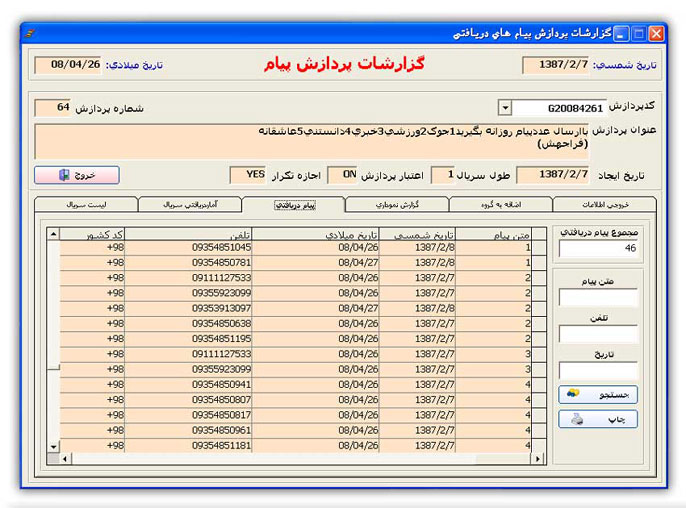The image size is (686, 508).
Task: Click the application icon in title bar
Action: point(30,33)
